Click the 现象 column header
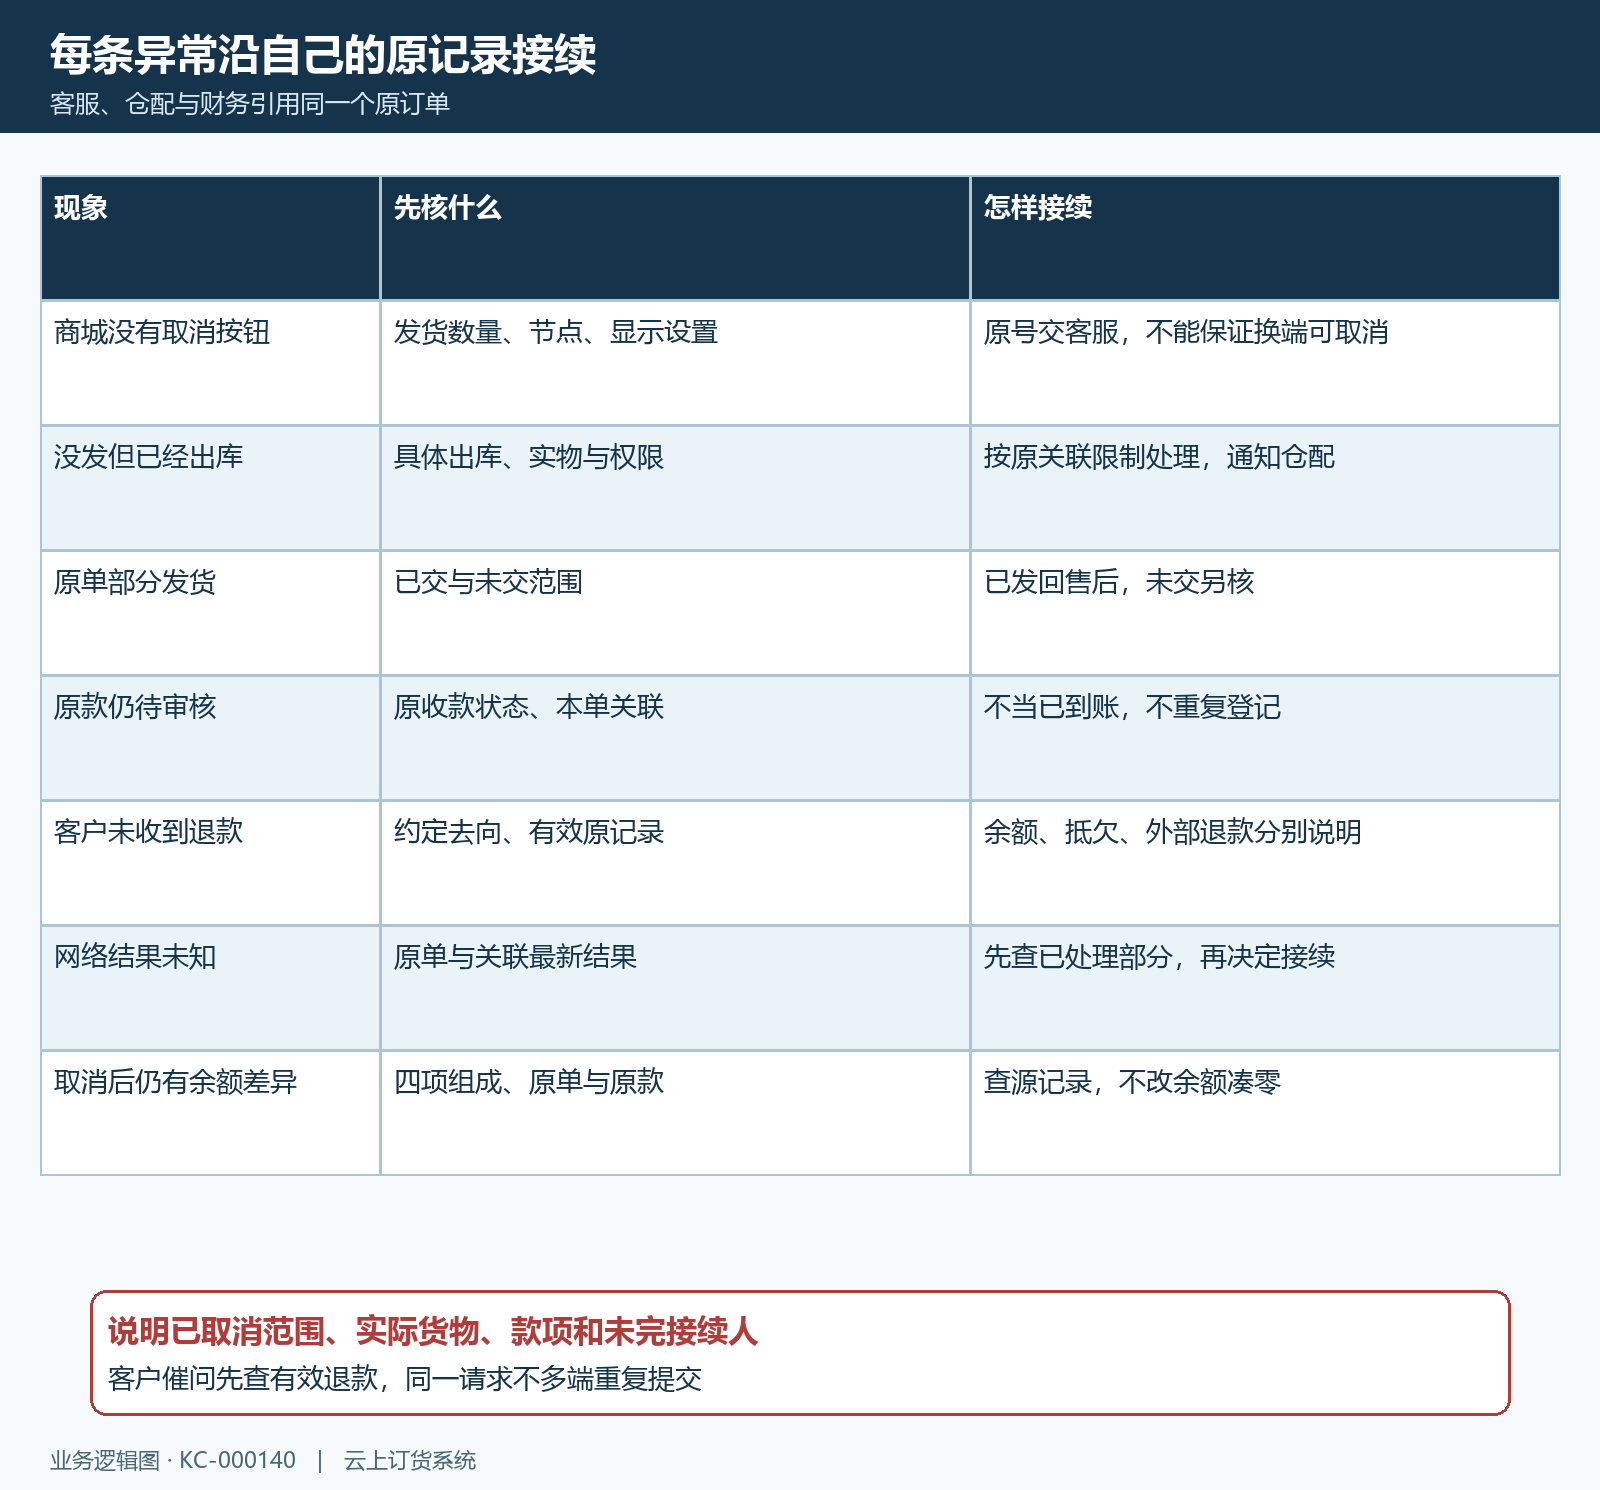This screenshot has width=1600, height=1490. pyautogui.click(x=210, y=238)
